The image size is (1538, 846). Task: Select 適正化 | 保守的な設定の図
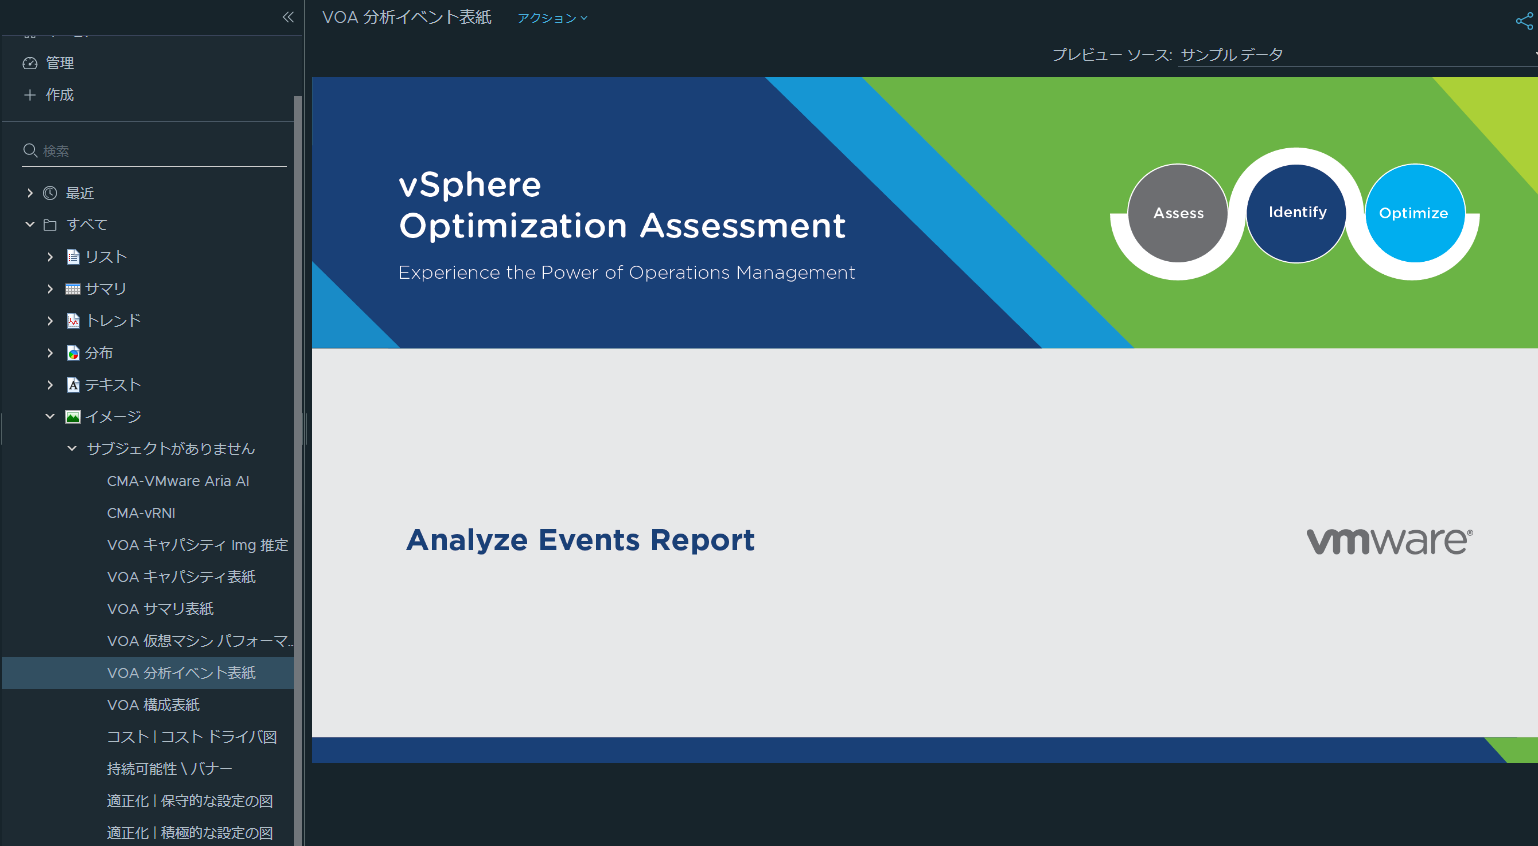190,801
